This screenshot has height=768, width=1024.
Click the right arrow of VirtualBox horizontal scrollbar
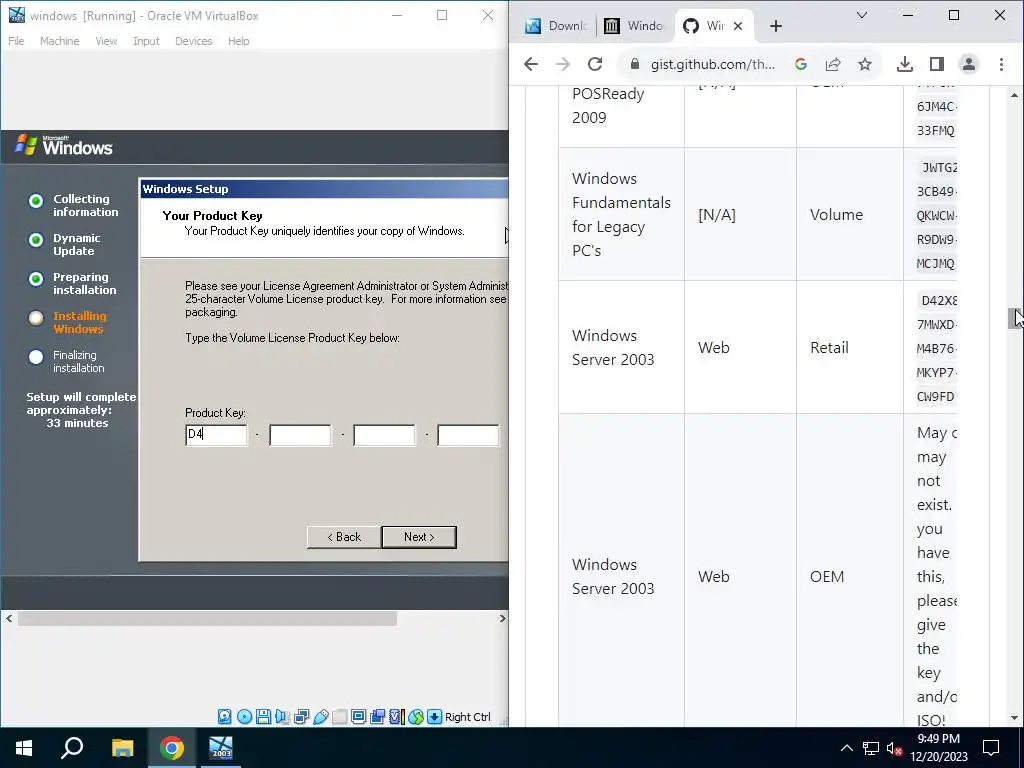[x=502, y=618]
